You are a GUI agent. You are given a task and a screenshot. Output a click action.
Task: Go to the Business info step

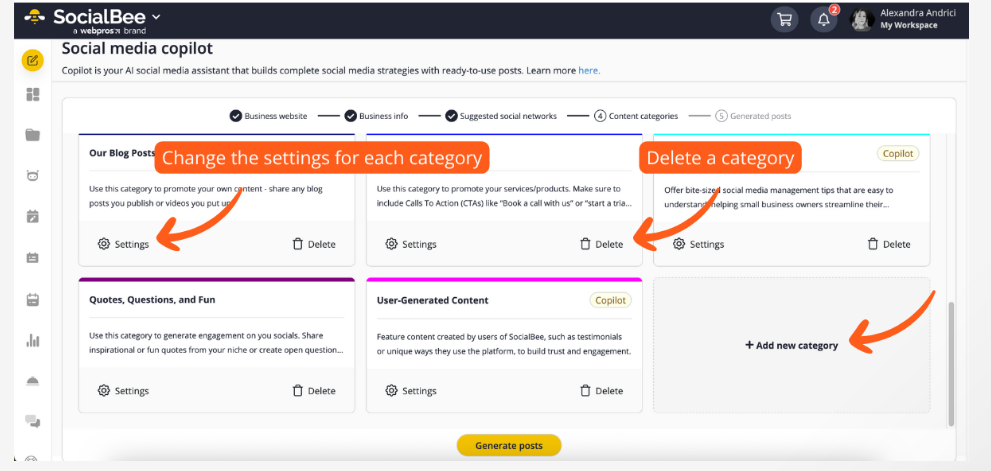376,116
